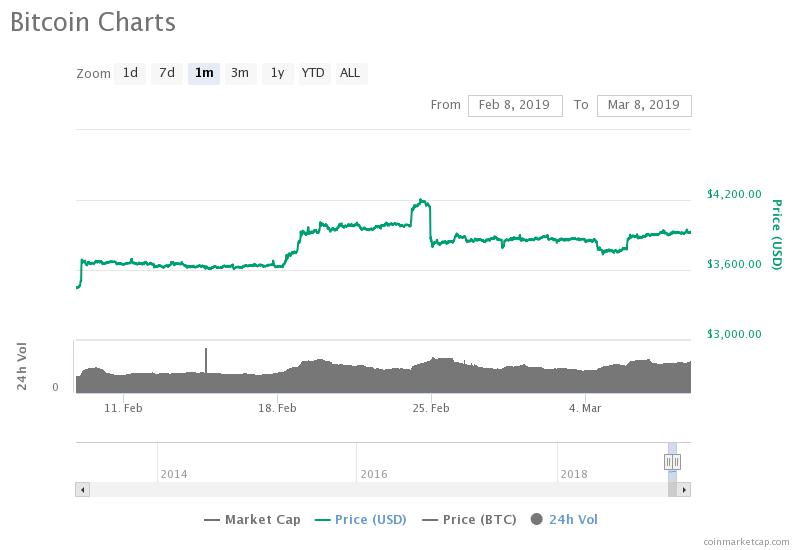Switch zoom to 3m
The image size is (800, 550).
click(x=240, y=73)
